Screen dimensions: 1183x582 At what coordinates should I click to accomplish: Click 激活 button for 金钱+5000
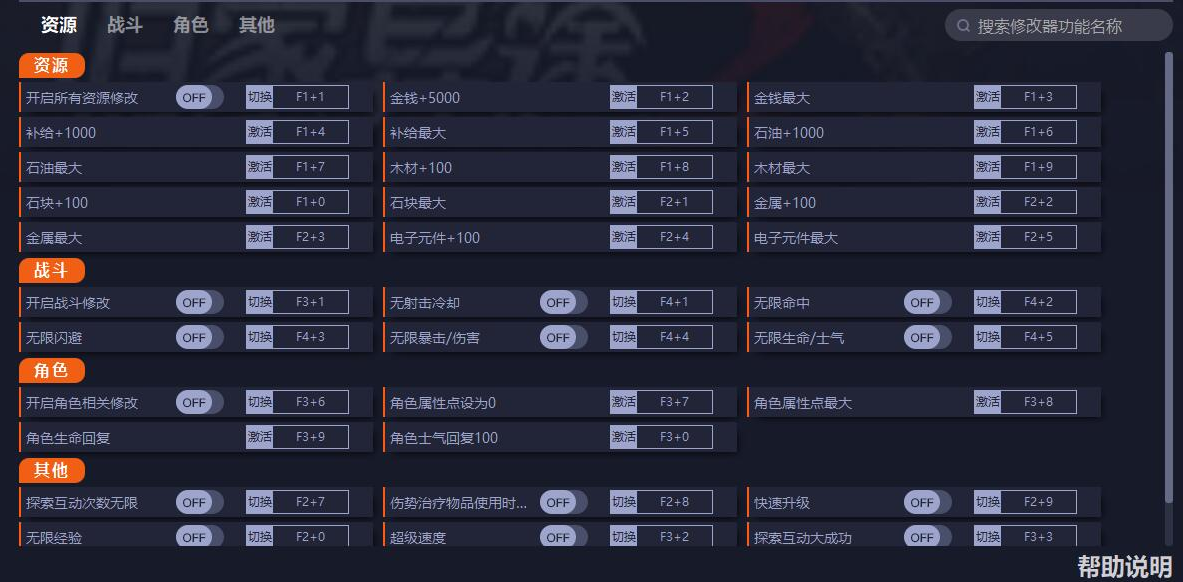click(x=624, y=97)
